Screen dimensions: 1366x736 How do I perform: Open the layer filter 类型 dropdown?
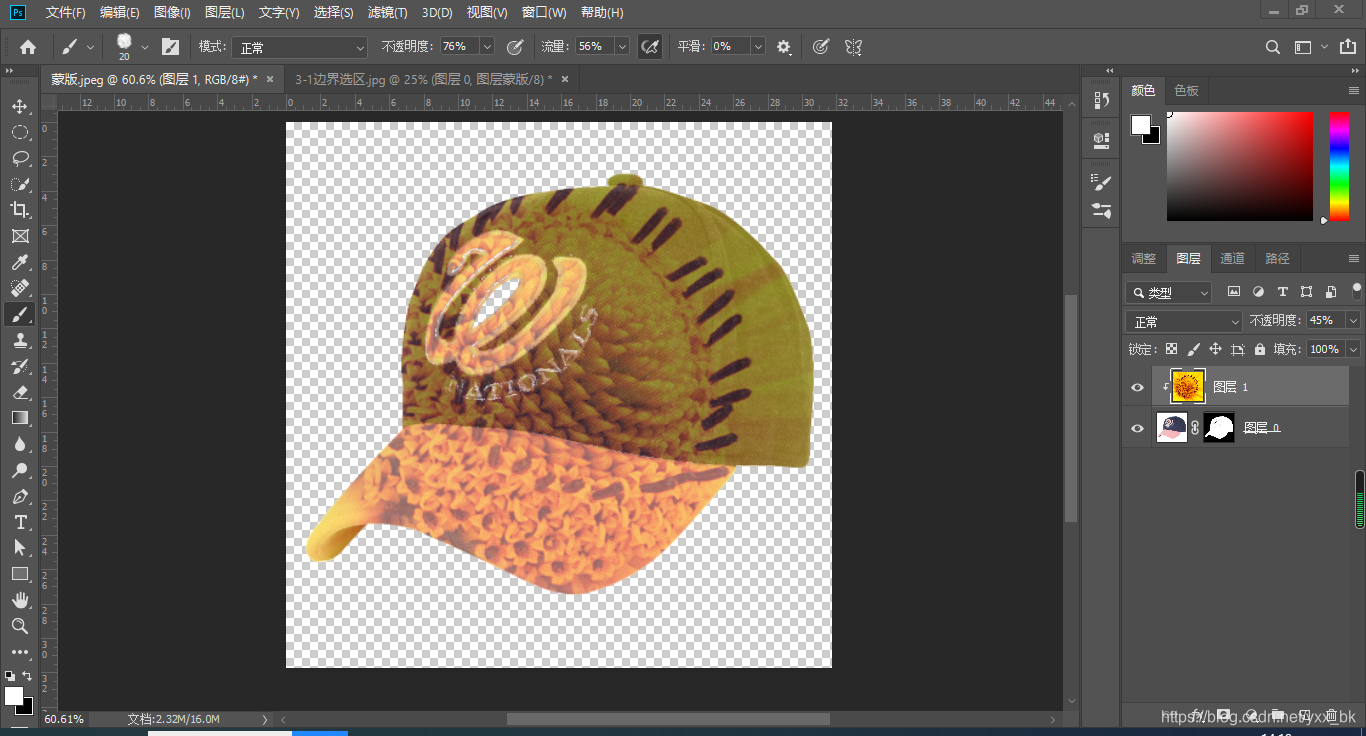click(x=1168, y=292)
